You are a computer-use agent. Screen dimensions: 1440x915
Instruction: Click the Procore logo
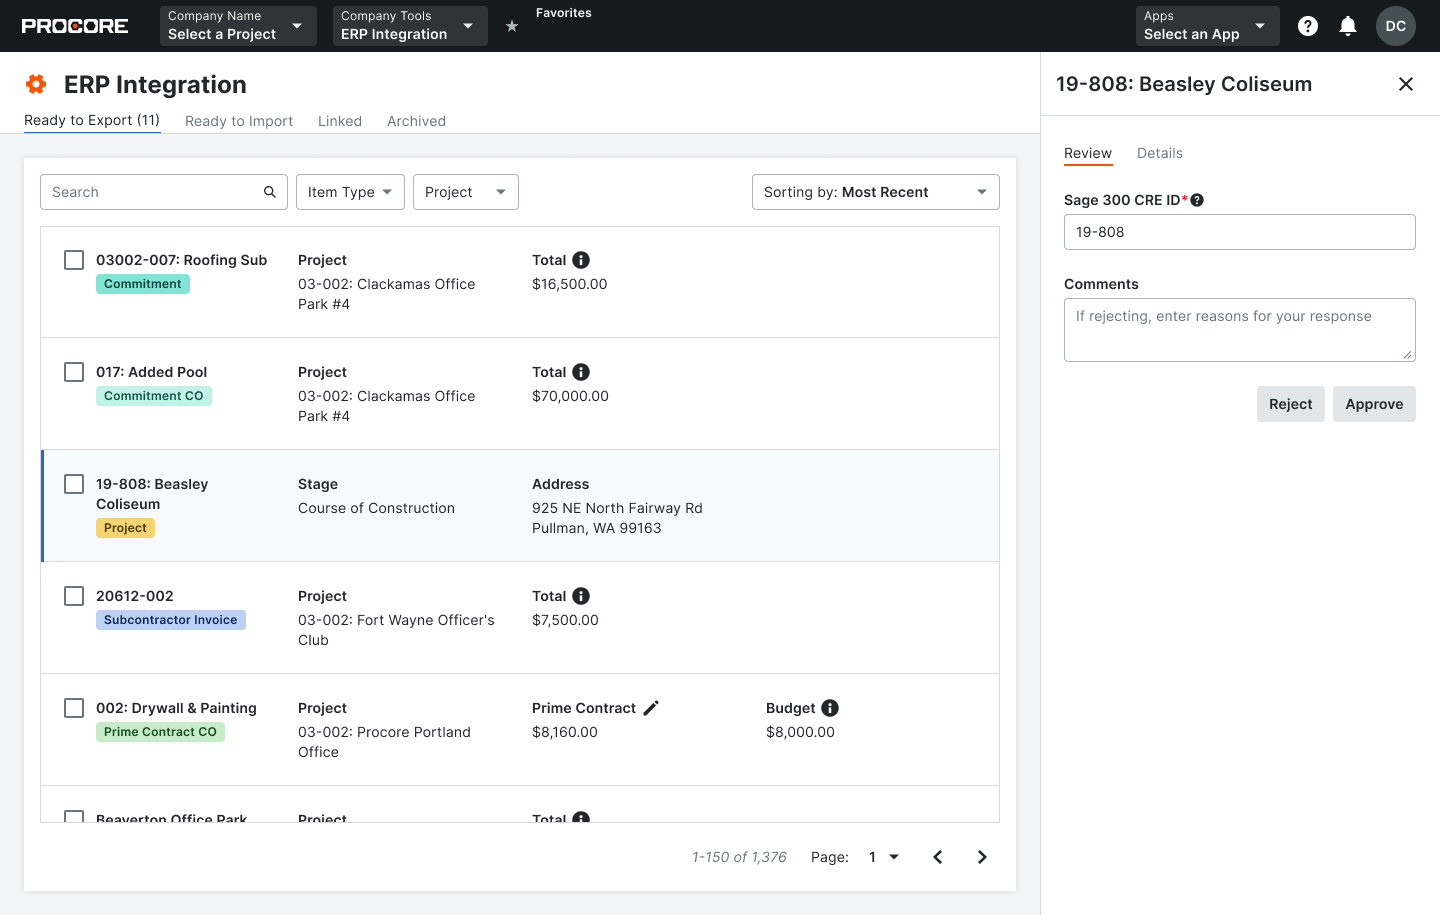click(x=75, y=26)
